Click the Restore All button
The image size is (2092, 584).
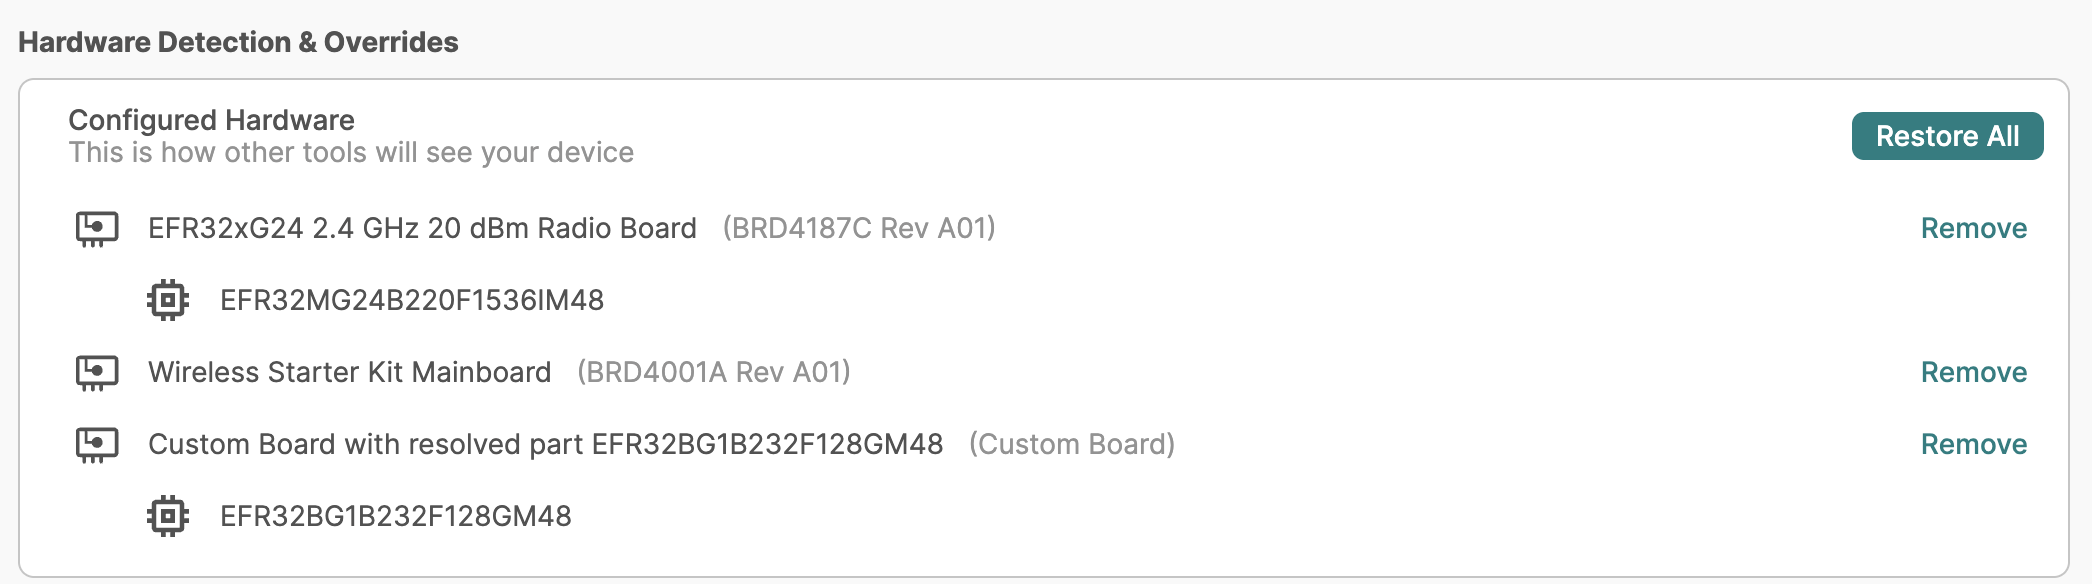tap(1946, 136)
